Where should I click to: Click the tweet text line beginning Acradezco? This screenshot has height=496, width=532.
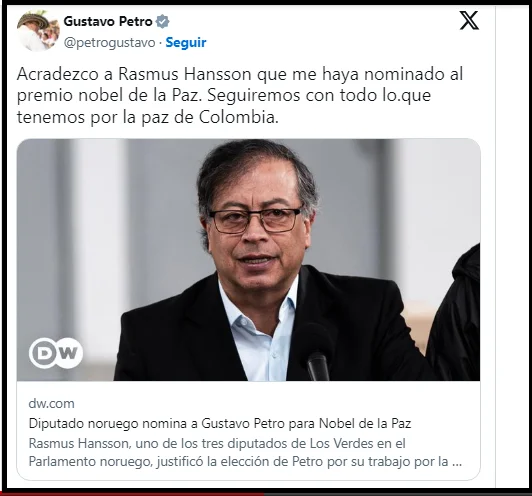(240, 74)
